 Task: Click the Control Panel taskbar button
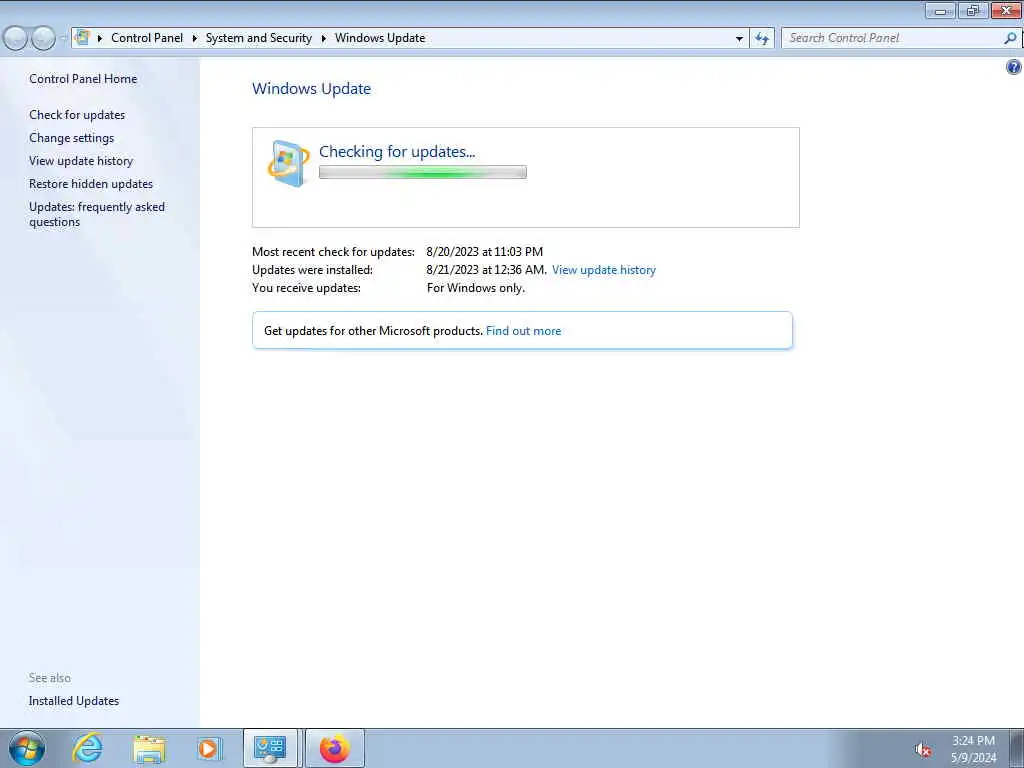(270, 748)
